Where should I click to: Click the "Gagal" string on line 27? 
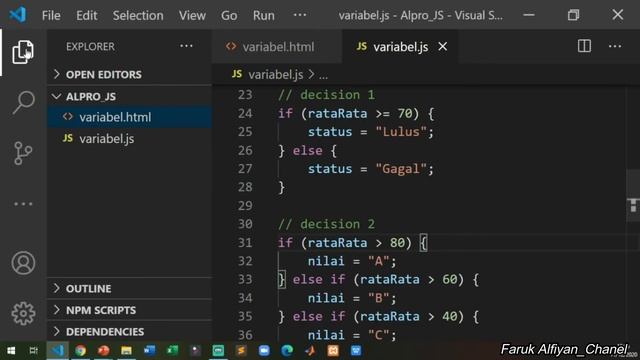tap(401, 169)
